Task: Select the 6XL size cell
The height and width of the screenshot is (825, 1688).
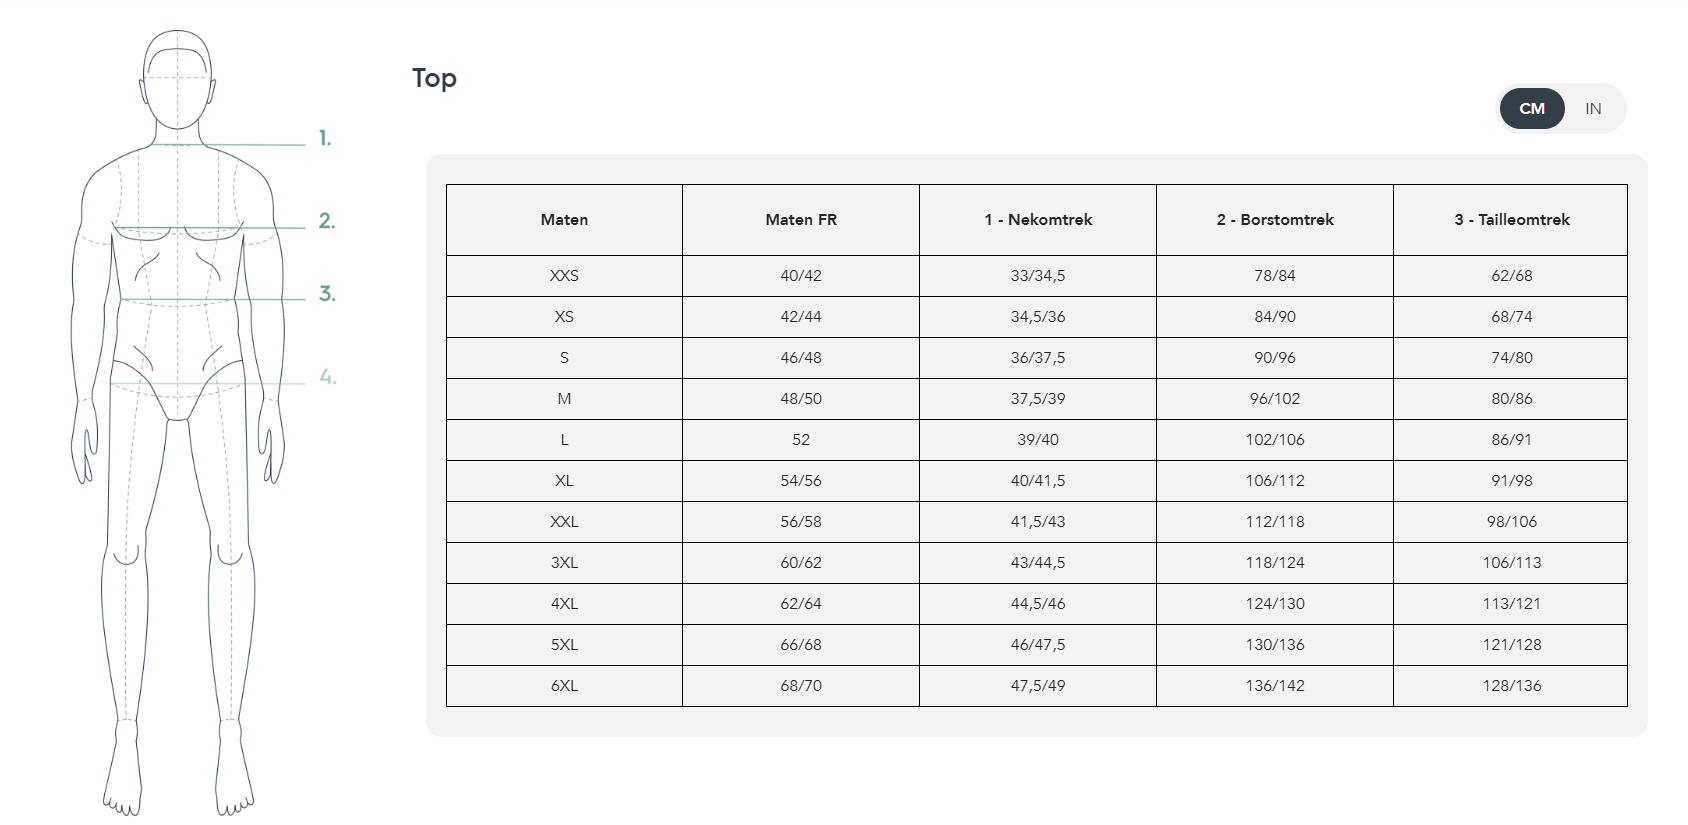Action: pyautogui.click(x=564, y=686)
